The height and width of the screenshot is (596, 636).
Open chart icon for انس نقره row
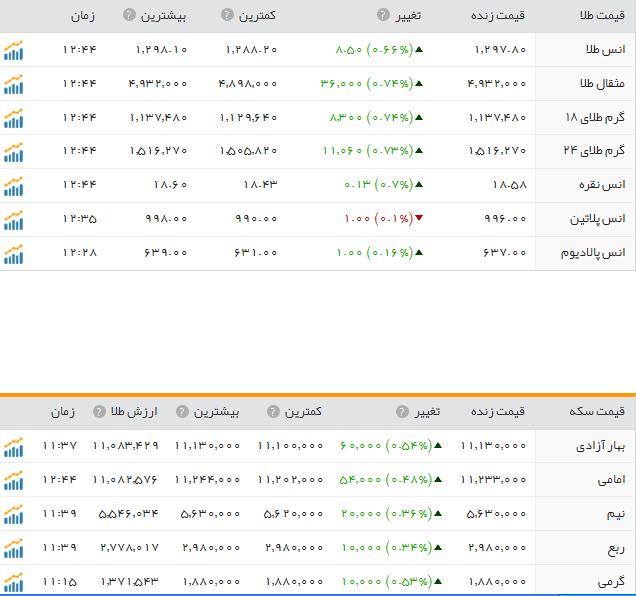[13, 186]
